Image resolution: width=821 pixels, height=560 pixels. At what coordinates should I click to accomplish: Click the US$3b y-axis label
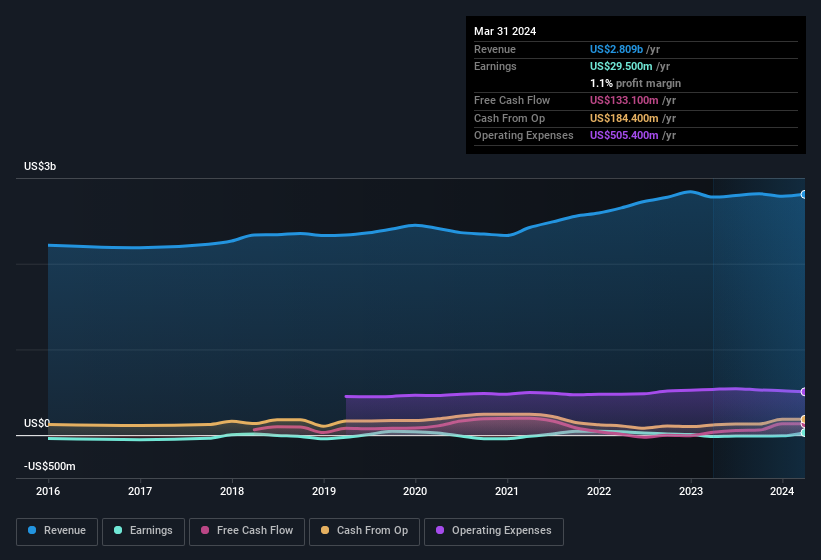(41, 166)
